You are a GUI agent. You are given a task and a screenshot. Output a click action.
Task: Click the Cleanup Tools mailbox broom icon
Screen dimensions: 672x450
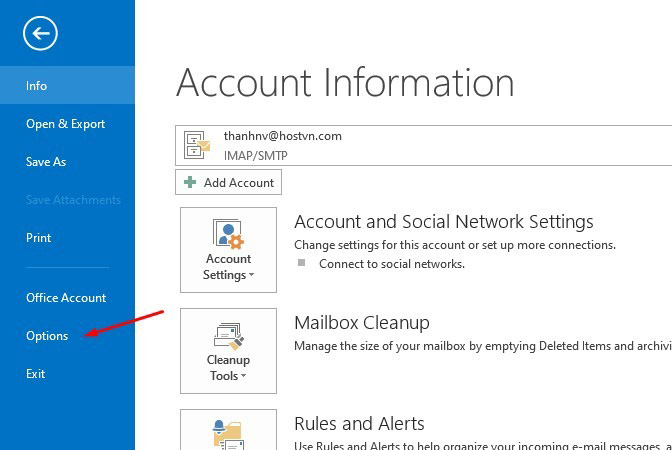(228, 337)
